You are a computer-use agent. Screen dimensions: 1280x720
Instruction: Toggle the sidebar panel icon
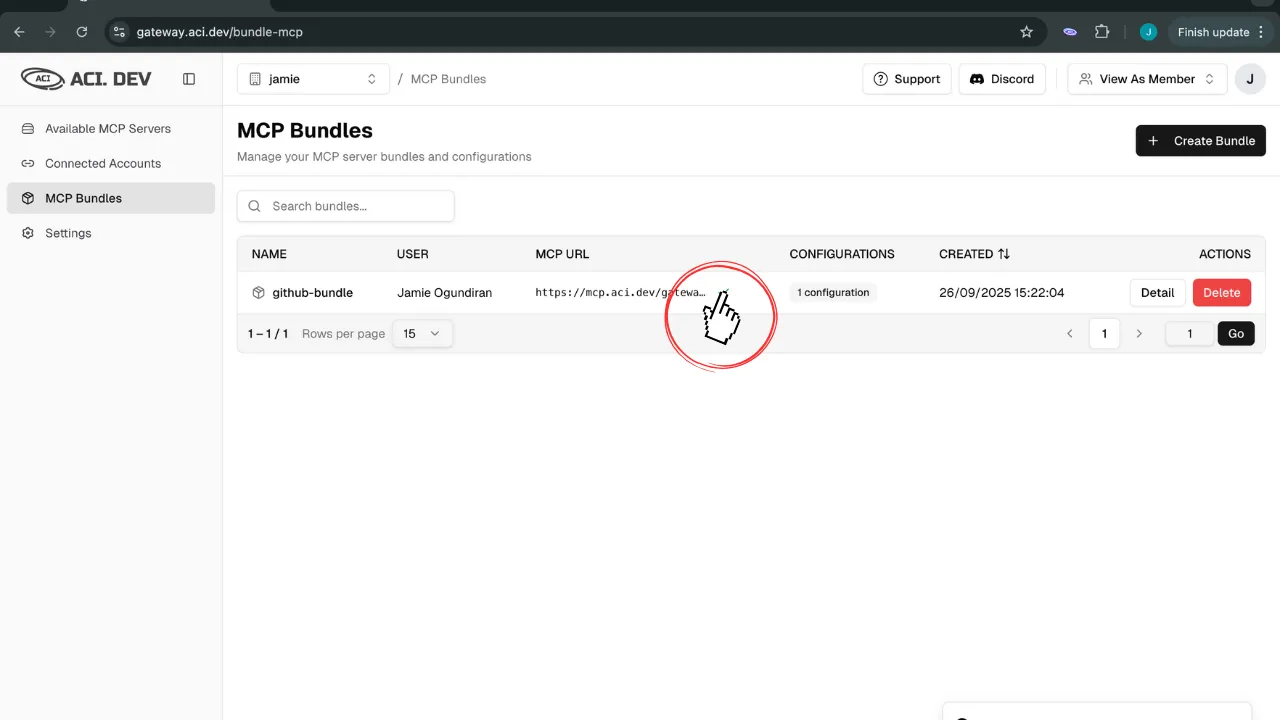[189, 79]
